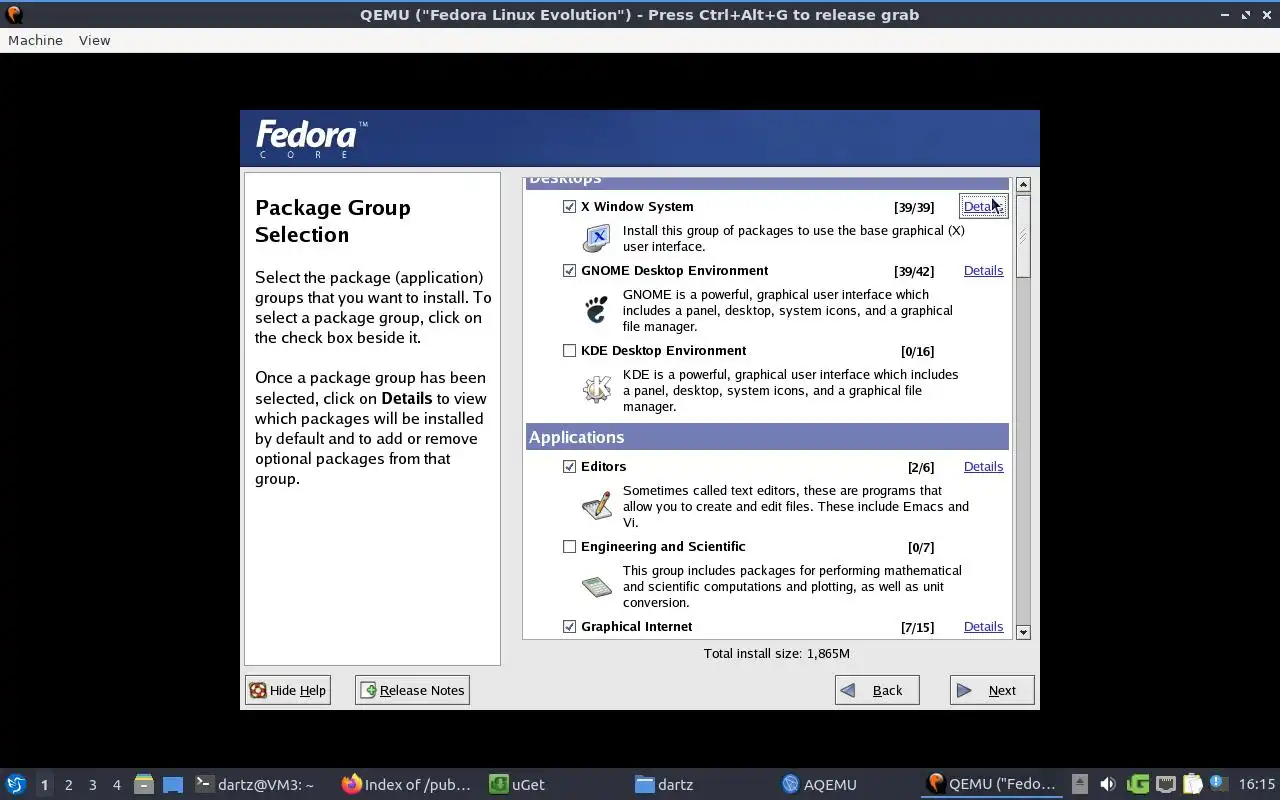Click the show desktop icon in taskbar

173,784
